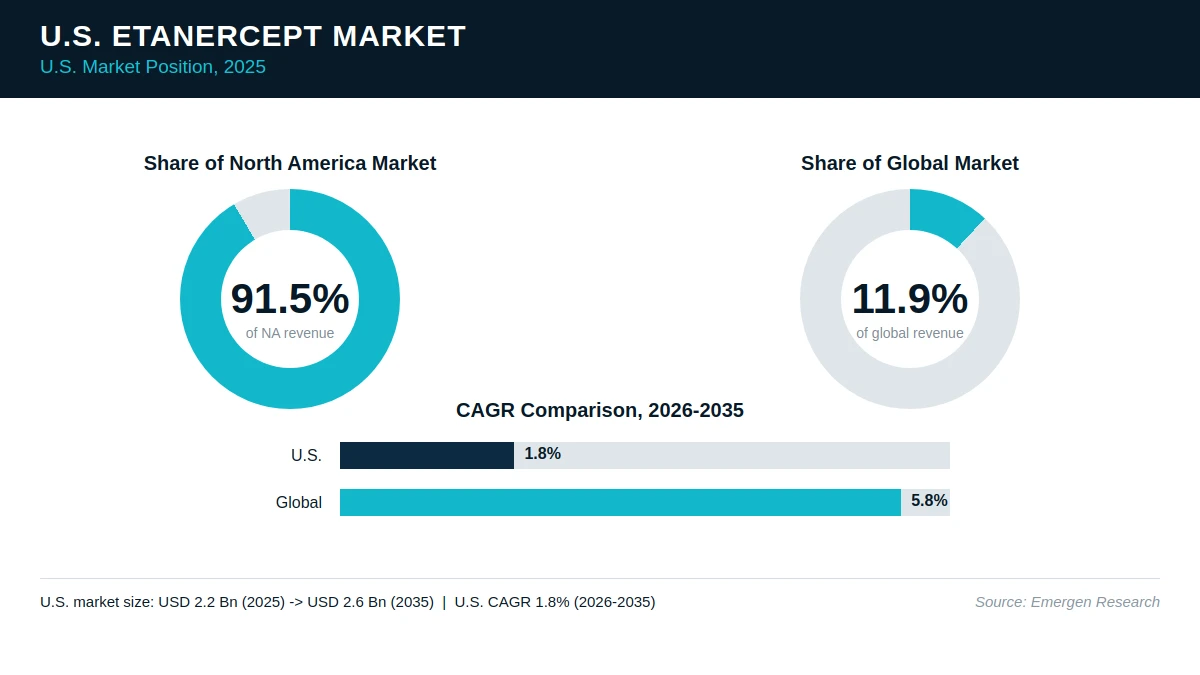Screen dimensions: 1200x675
Task: Click the U.S. market size footnote text
Action: pos(348,602)
